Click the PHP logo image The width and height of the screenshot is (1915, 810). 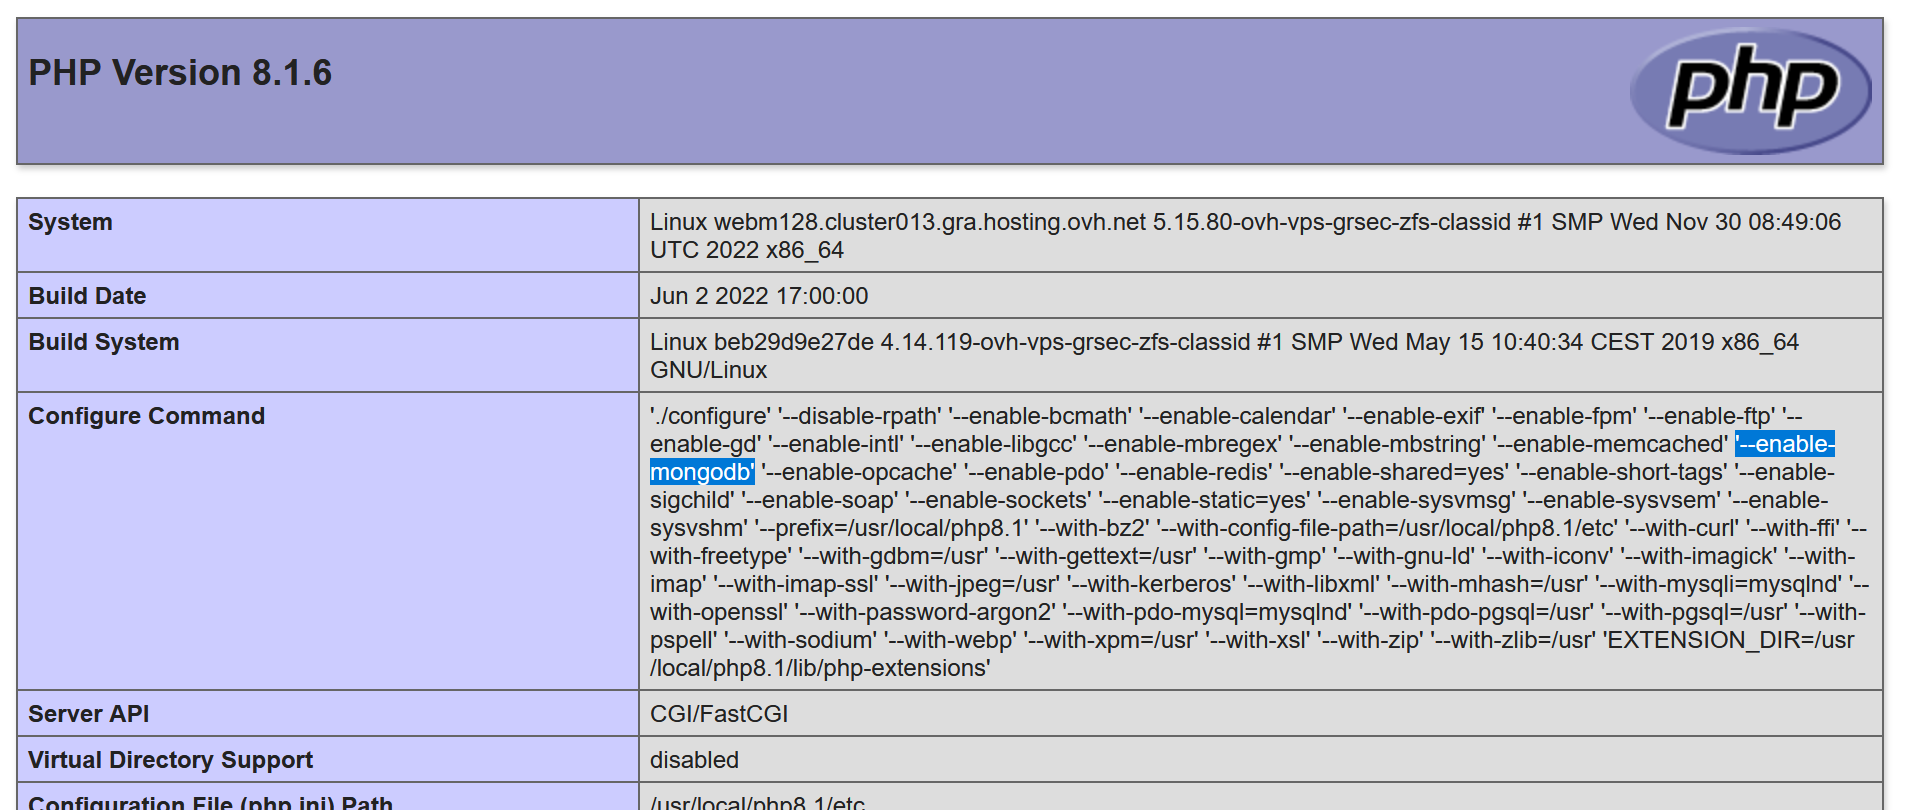(1750, 91)
